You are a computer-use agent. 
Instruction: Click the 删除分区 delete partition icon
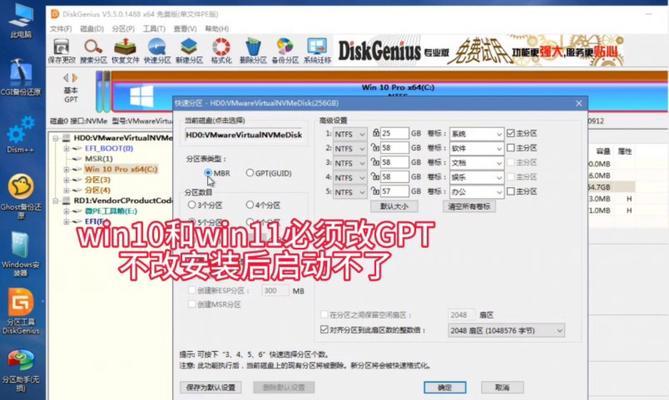tap(253, 51)
